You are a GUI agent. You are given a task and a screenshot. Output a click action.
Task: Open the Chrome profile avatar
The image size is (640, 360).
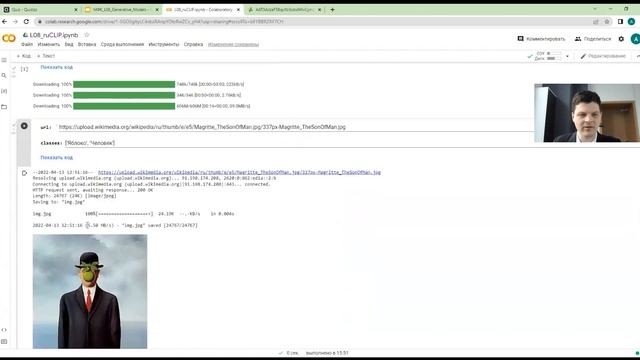[x=631, y=21]
